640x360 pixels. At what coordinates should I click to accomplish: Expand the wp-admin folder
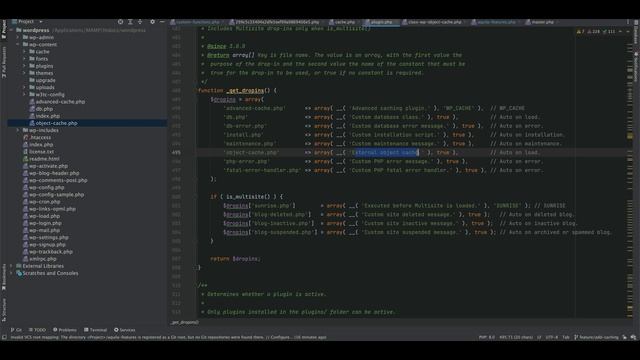(18, 37)
